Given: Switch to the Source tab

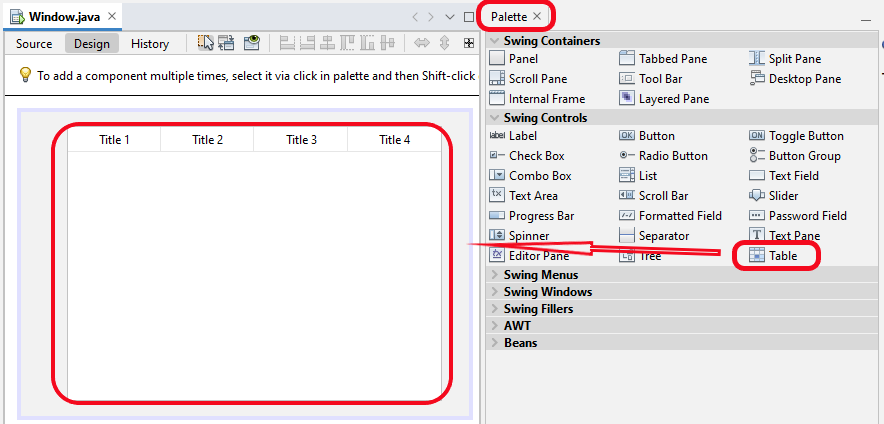Looking at the screenshot, I should (34, 44).
